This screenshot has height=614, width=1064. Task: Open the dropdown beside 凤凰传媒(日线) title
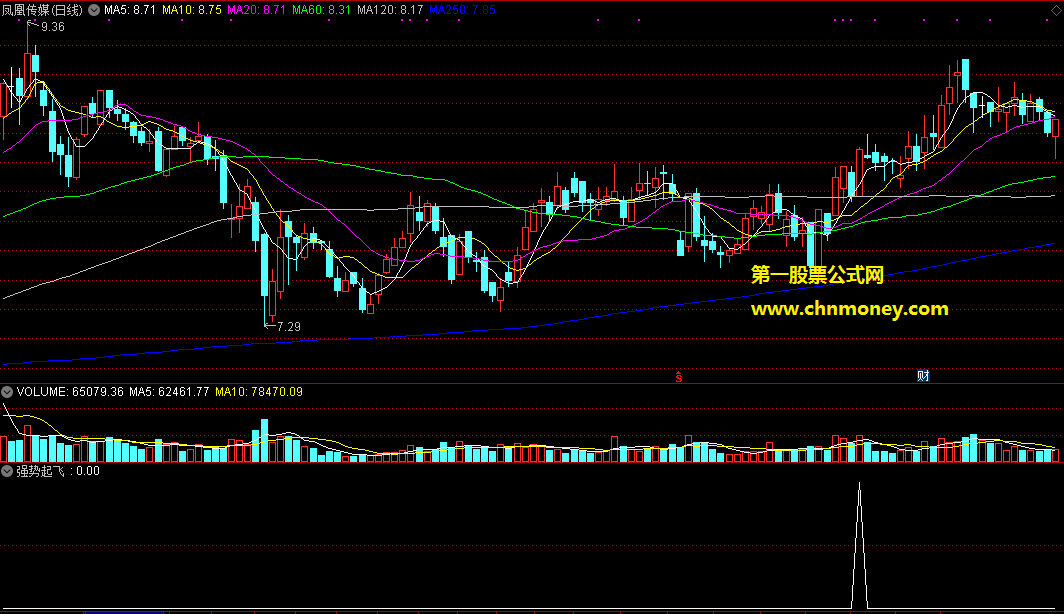(x=94, y=10)
